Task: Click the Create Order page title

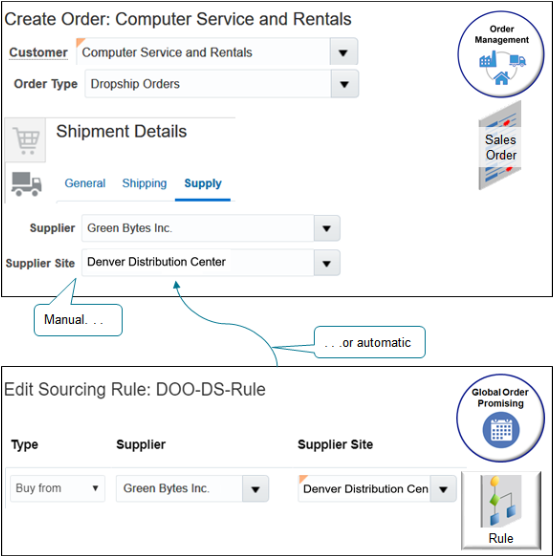Action: click(178, 19)
